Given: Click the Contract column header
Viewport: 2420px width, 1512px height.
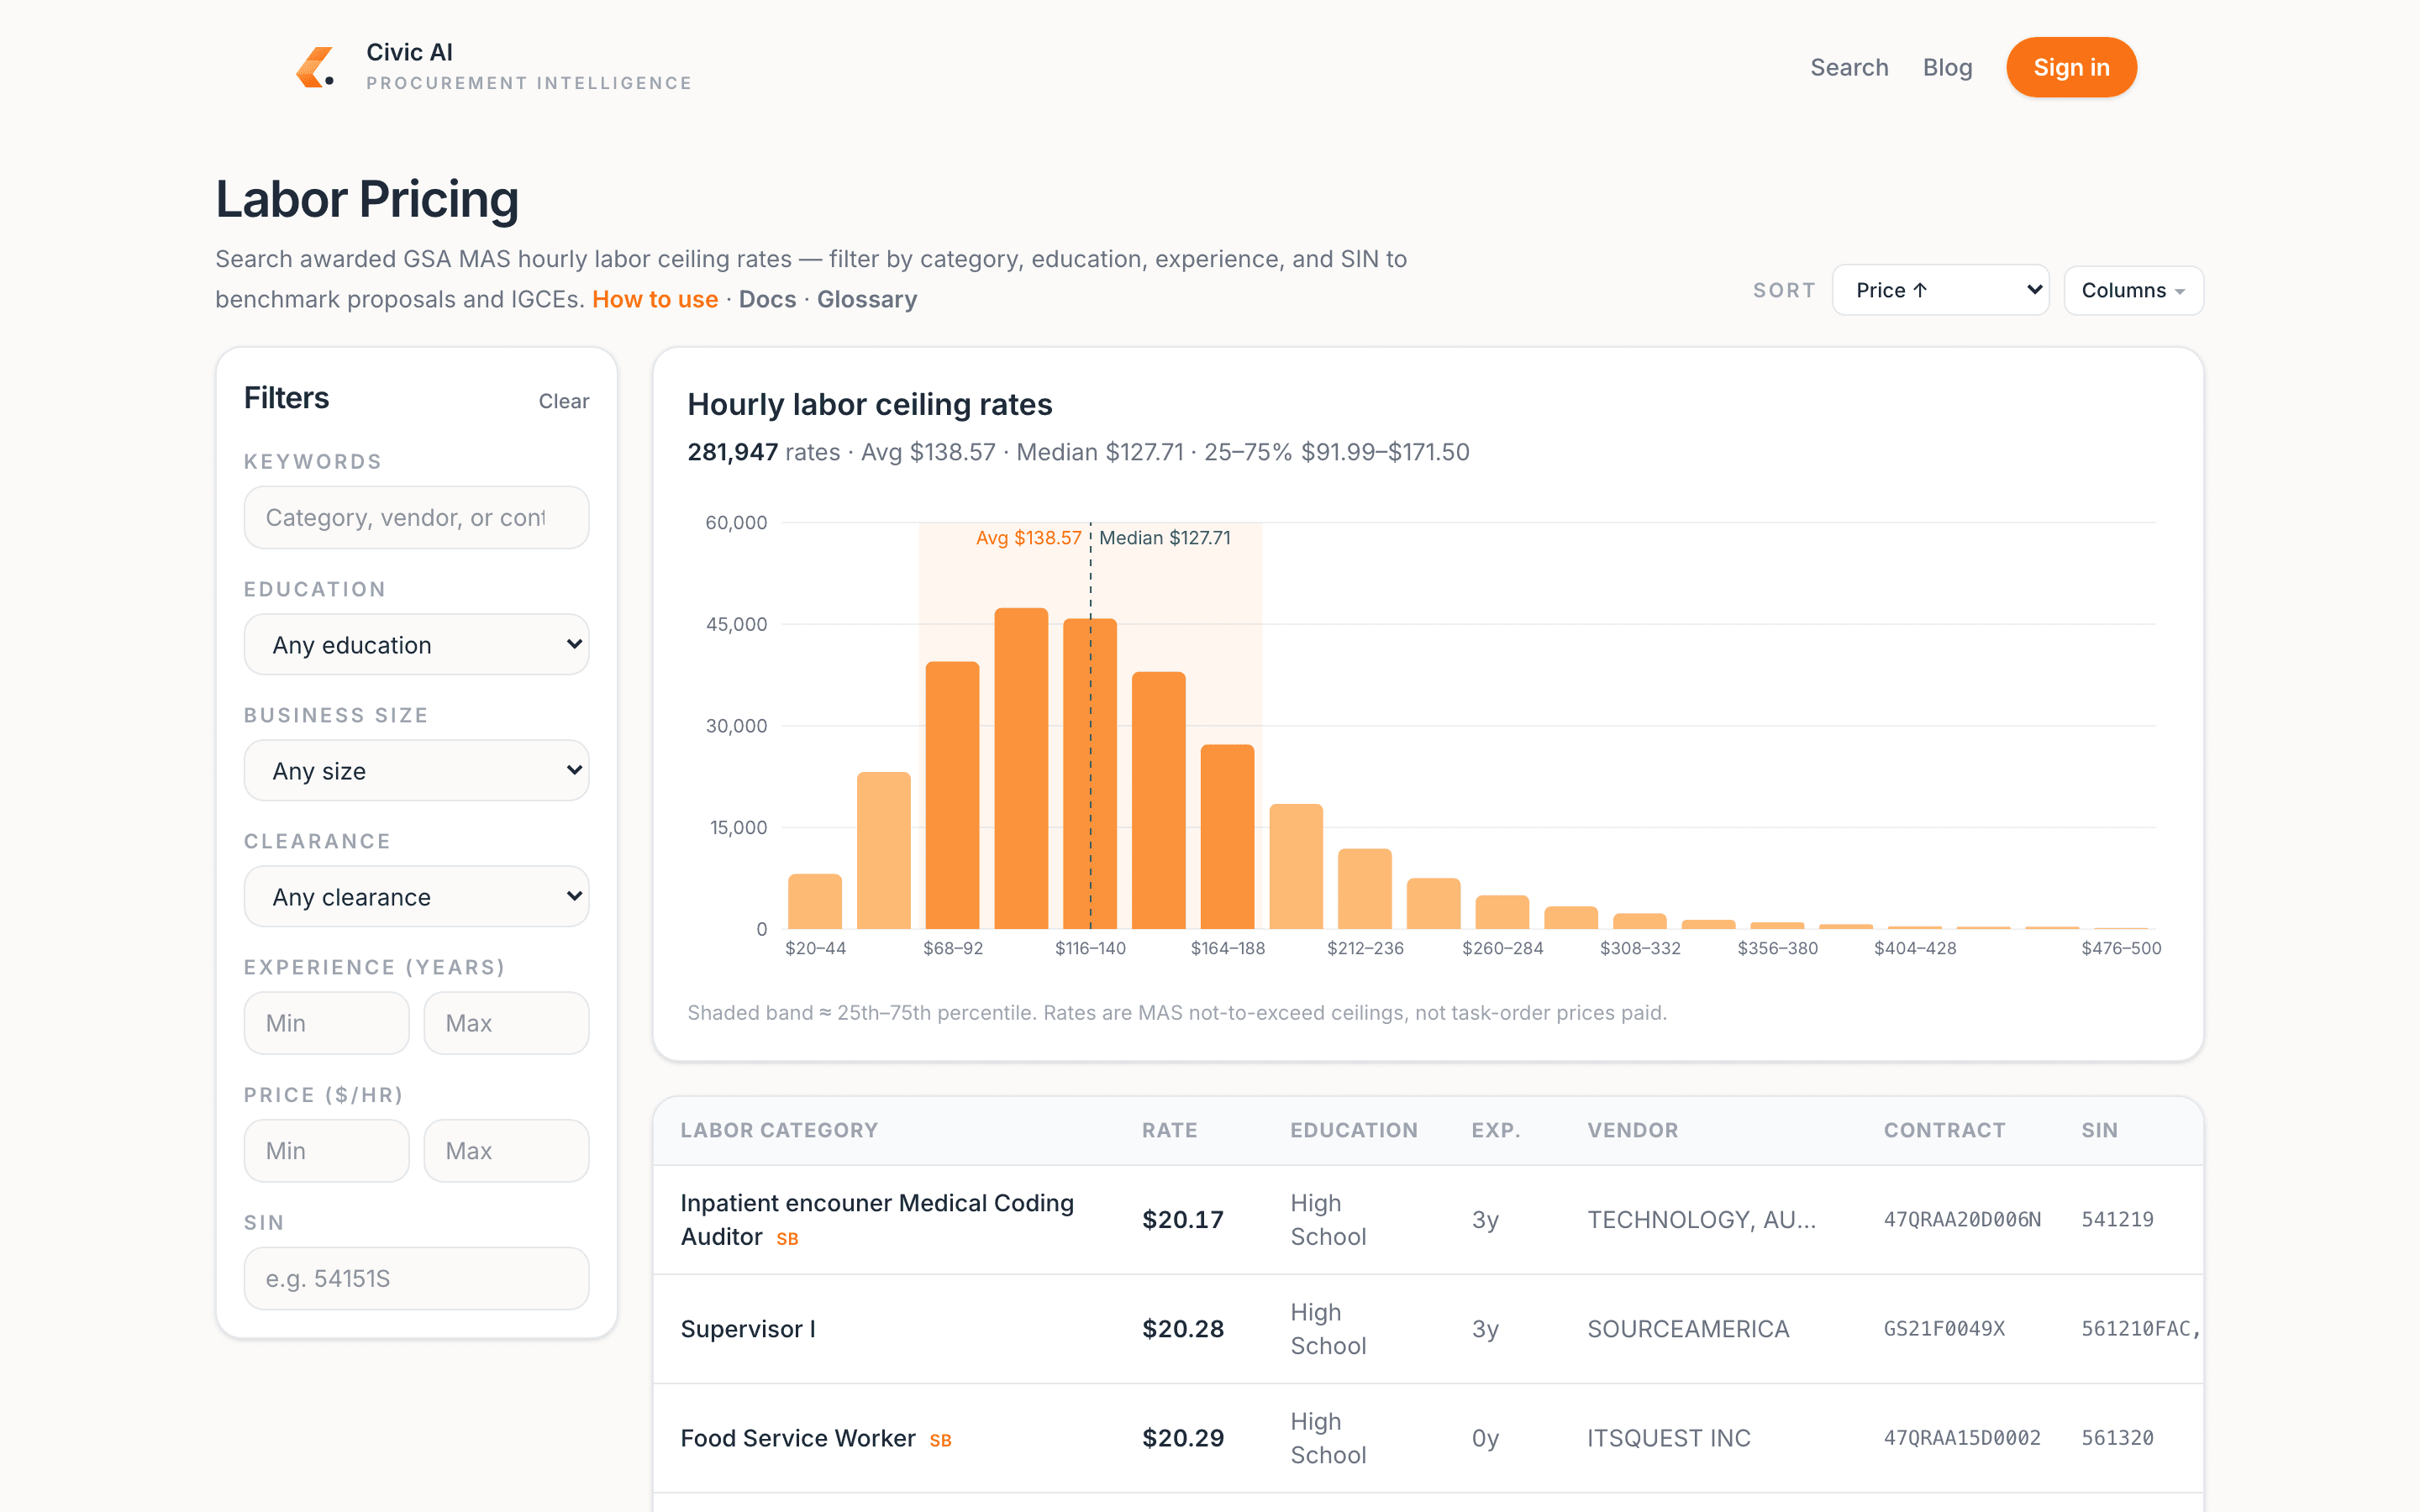Looking at the screenshot, I should 1944,1130.
